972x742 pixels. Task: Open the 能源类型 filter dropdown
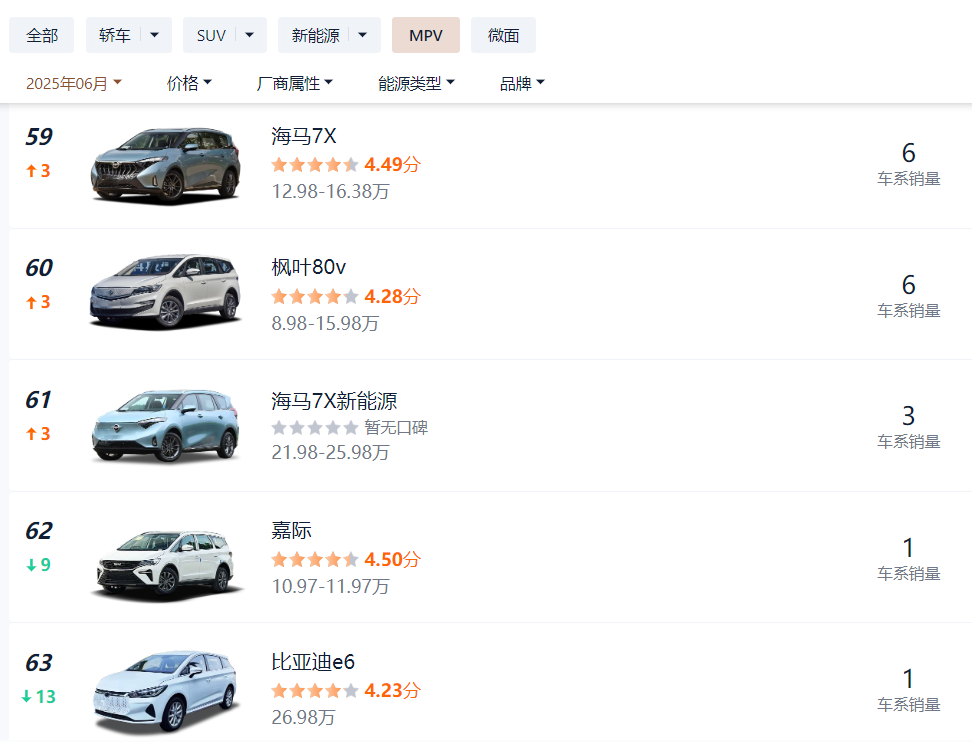pos(416,83)
